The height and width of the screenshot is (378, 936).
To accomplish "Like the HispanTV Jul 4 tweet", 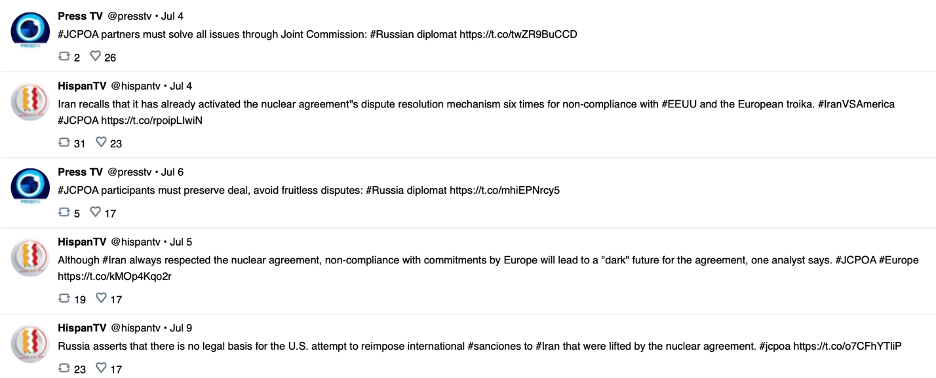I will (x=101, y=142).
